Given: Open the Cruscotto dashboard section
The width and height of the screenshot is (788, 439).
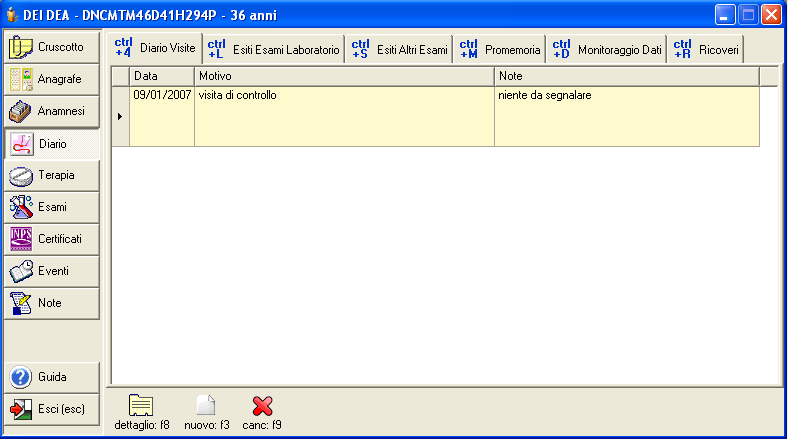Looking at the screenshot, I should [52, 47].
